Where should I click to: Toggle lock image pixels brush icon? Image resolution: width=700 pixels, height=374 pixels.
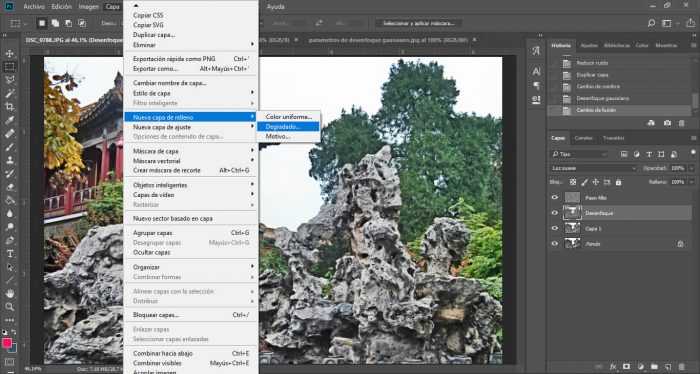[584, 182]
